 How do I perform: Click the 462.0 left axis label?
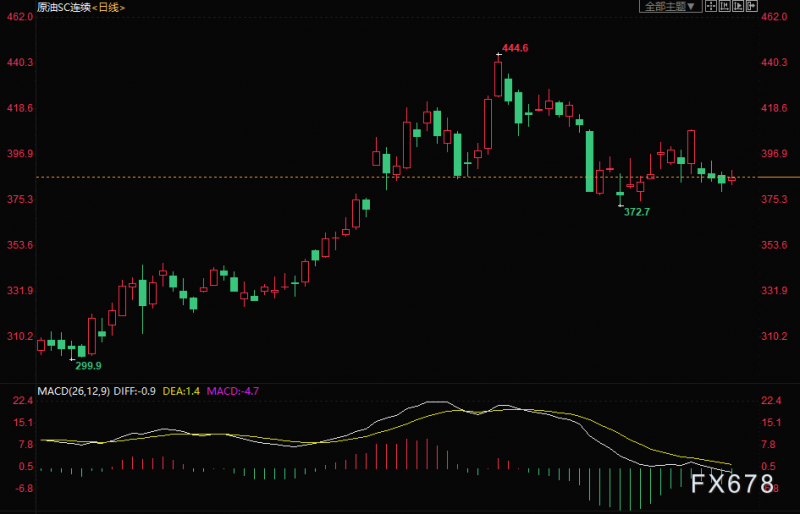click(x=20, y=17)
